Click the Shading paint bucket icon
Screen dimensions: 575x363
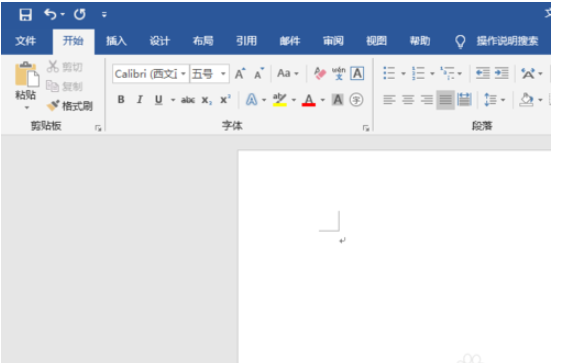(526, 100)
